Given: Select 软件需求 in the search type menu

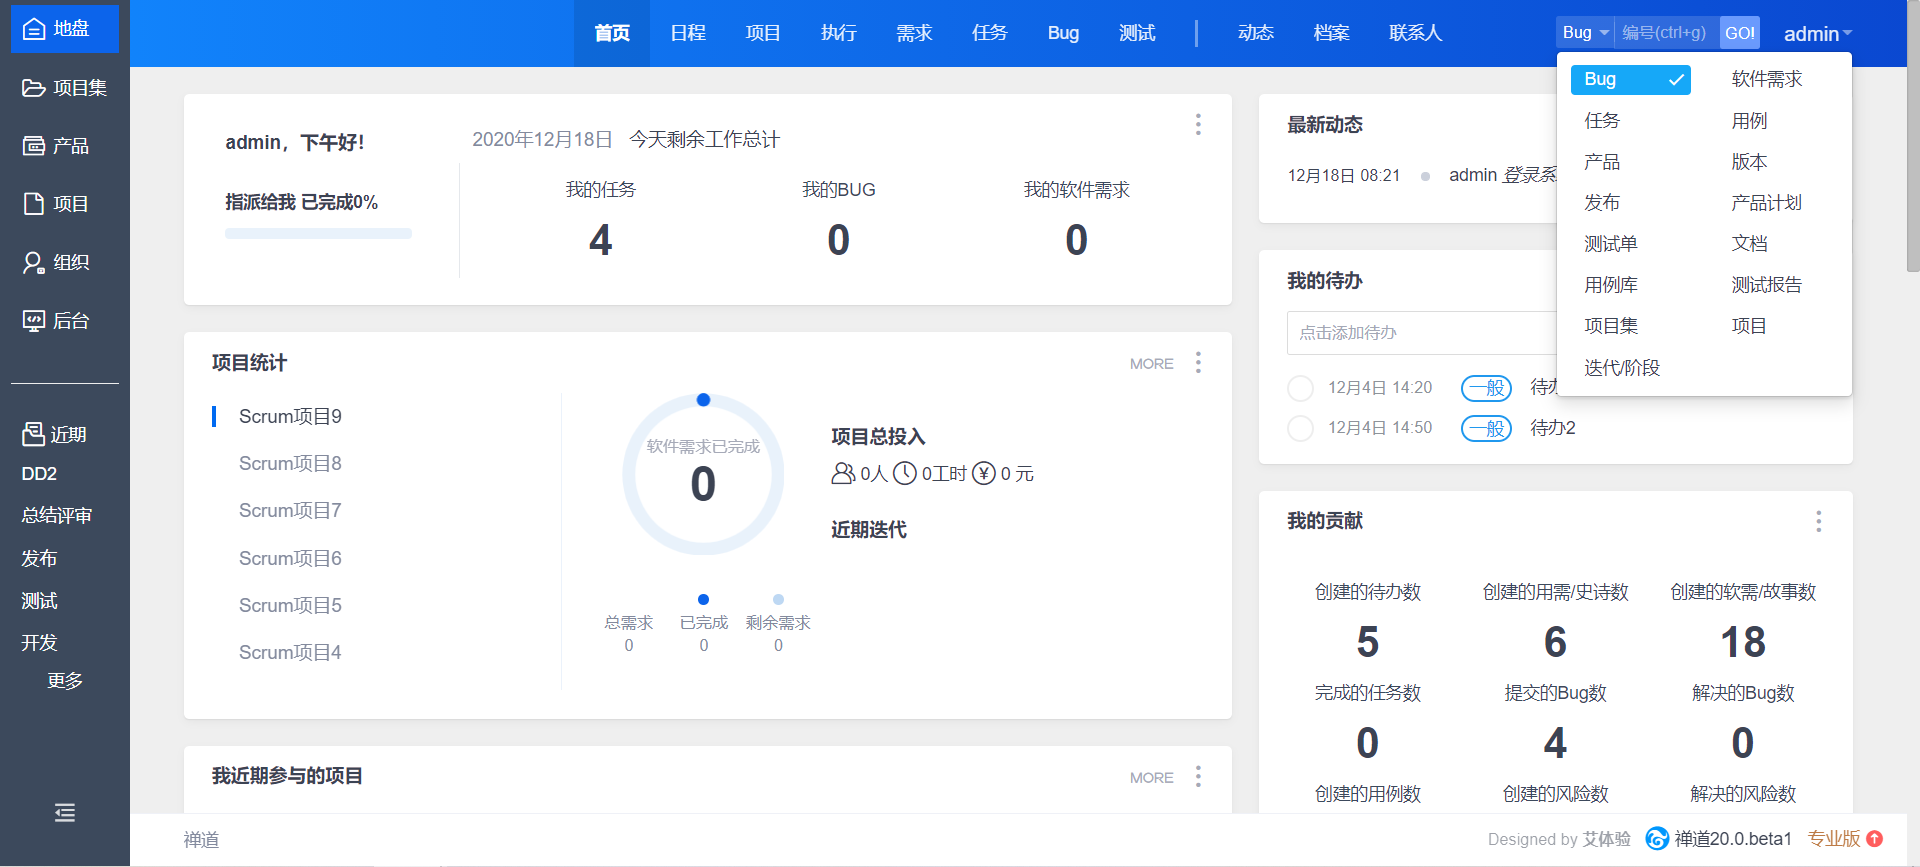Looking at the screenshot, I should pos(1767,80).
